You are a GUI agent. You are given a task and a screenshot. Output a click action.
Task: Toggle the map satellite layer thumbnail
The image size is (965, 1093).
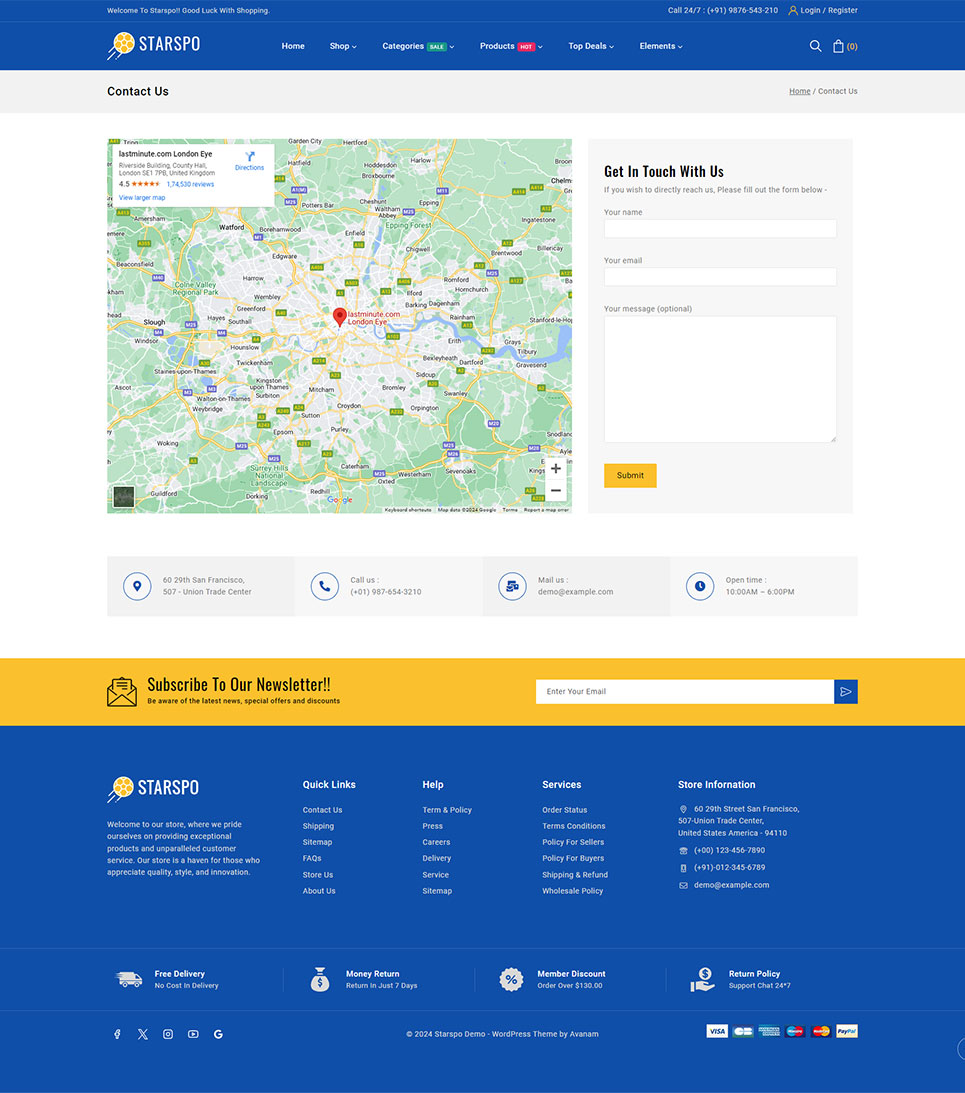coord(124,496)
